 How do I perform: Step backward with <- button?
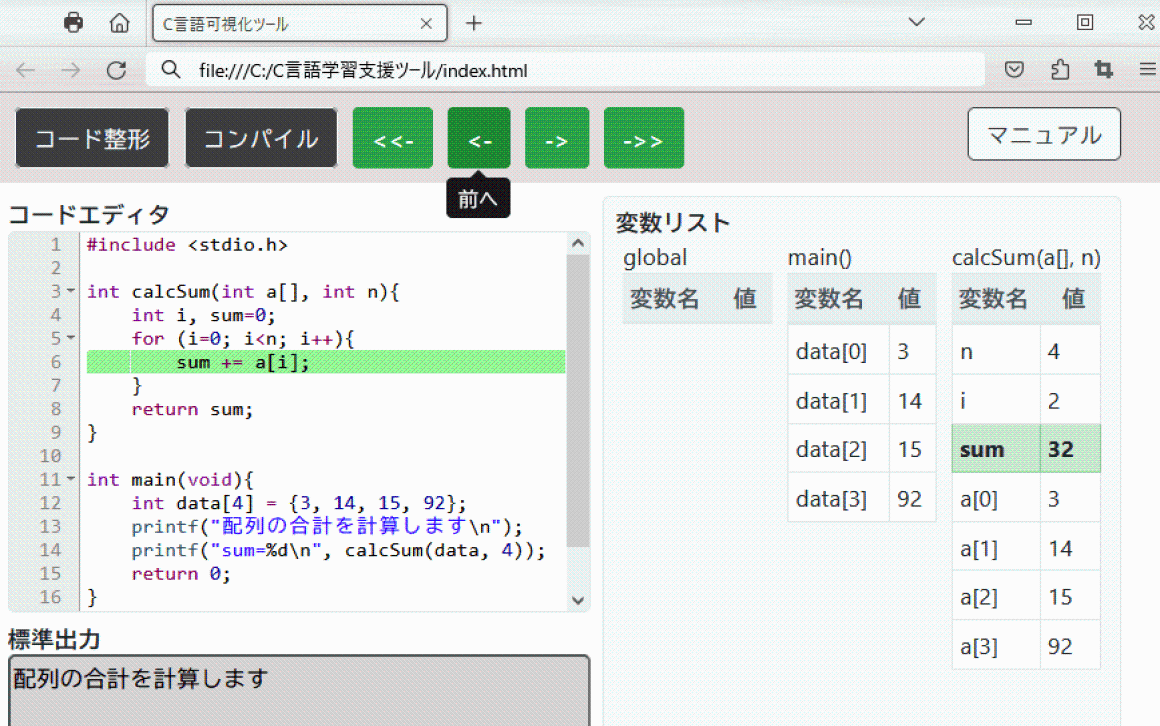click(x=479, y=138)
